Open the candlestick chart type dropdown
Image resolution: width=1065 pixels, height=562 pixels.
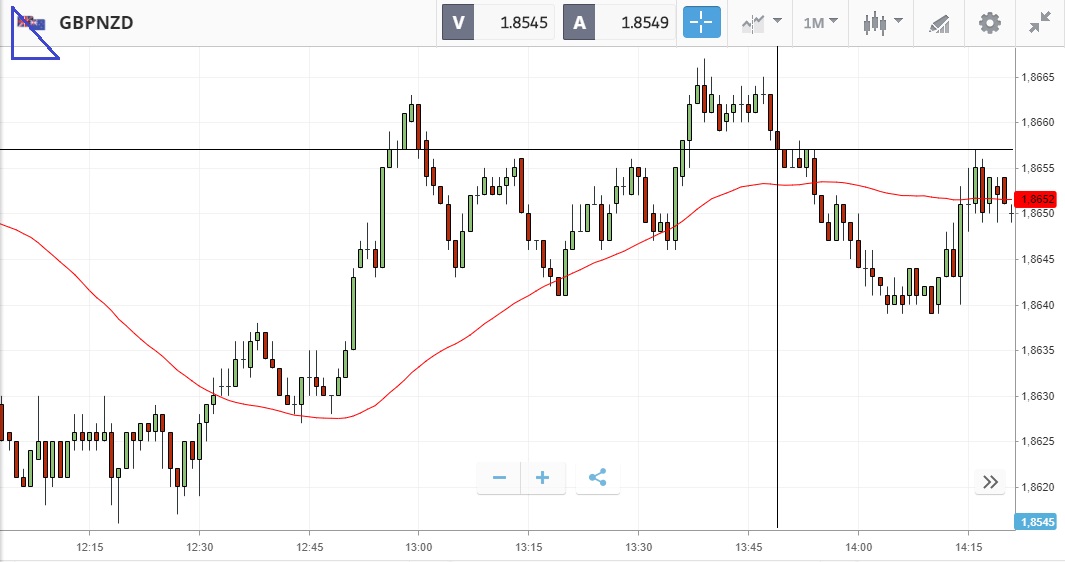point(883,22)
